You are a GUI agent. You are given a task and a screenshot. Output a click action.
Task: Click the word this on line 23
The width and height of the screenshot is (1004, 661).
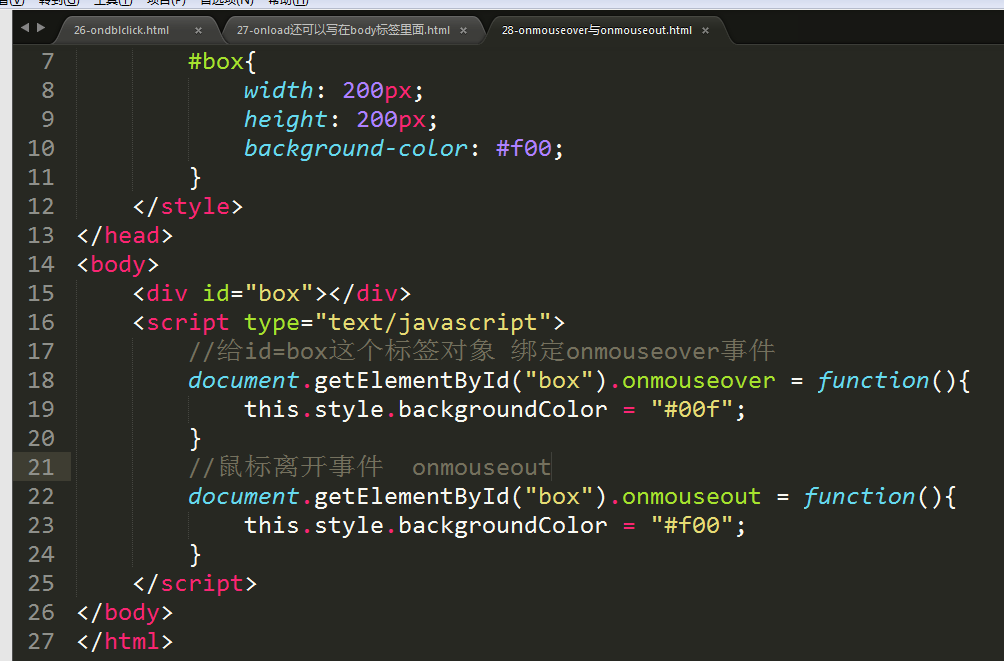pyautogui.click(x=271, y=525)
